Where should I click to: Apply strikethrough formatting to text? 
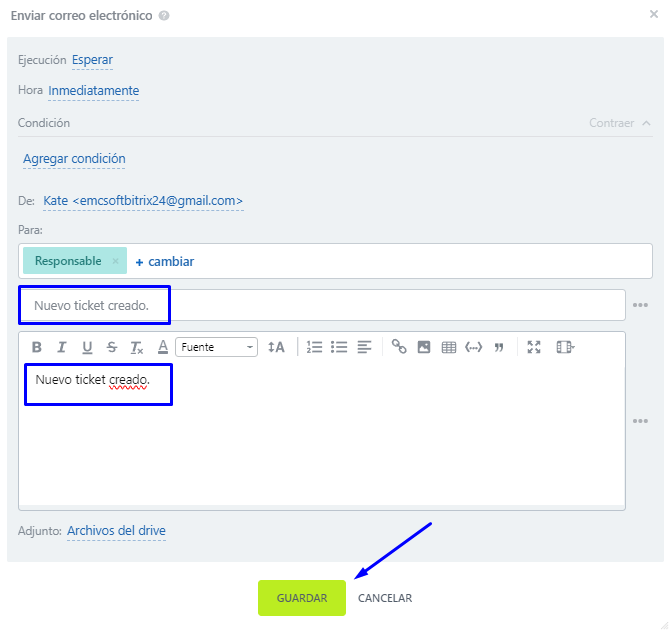coord(112,347)
